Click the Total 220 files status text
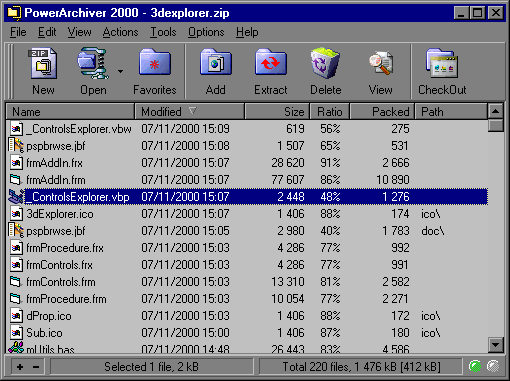The image size is (510, 381). 361,367
